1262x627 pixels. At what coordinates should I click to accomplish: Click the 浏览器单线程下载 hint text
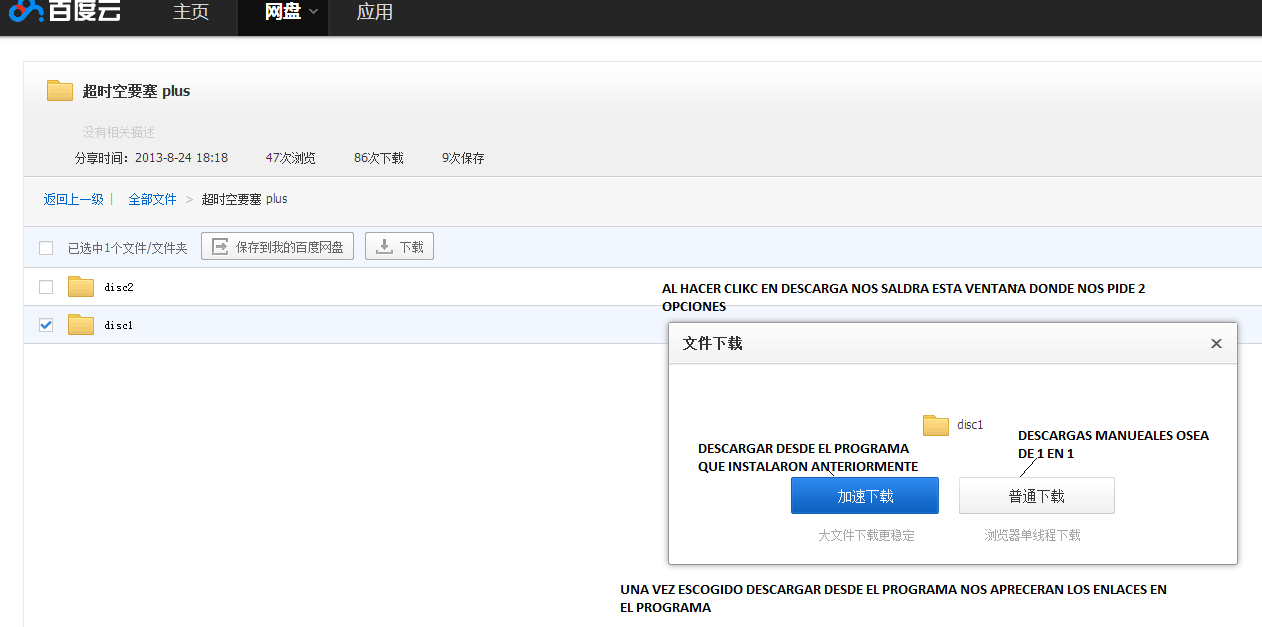pos(1032,535)
